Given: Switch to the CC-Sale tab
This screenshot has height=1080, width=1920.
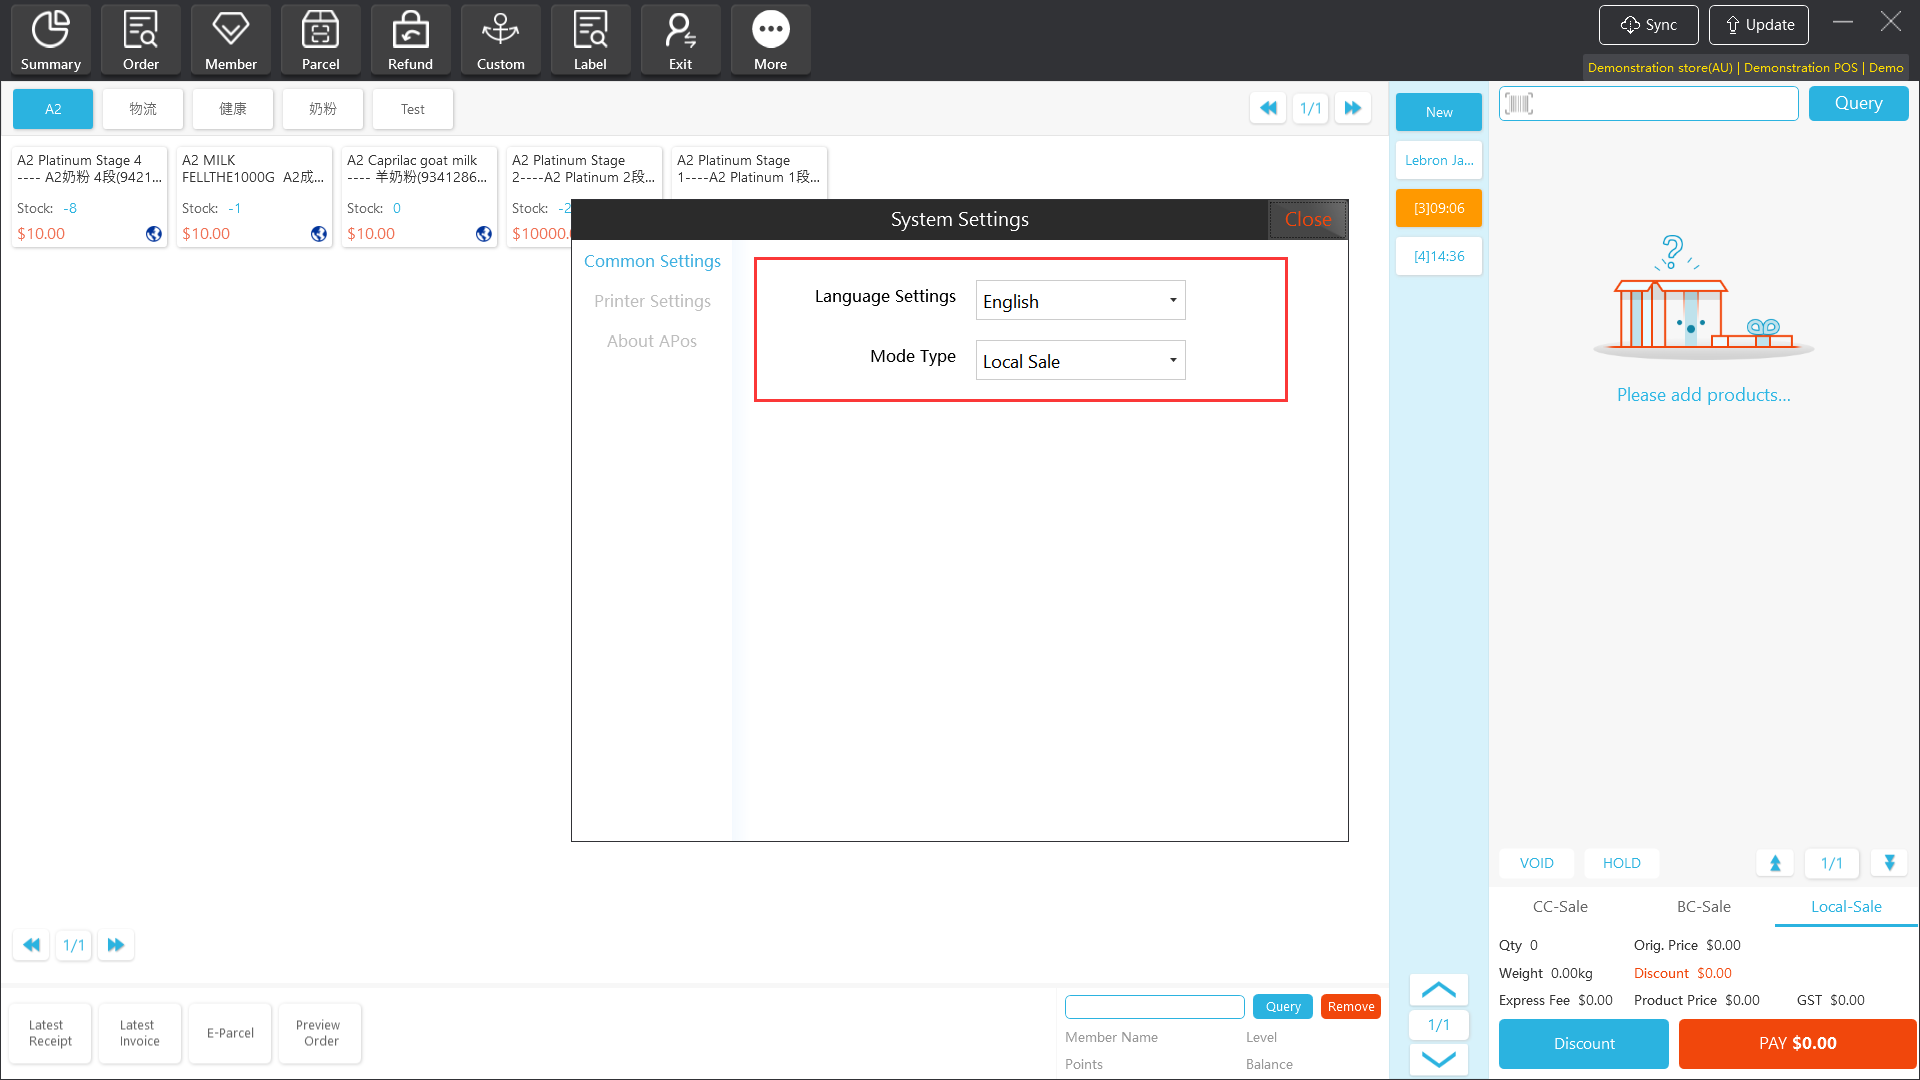Looking at the screenshot, I should pos(1560,907).
